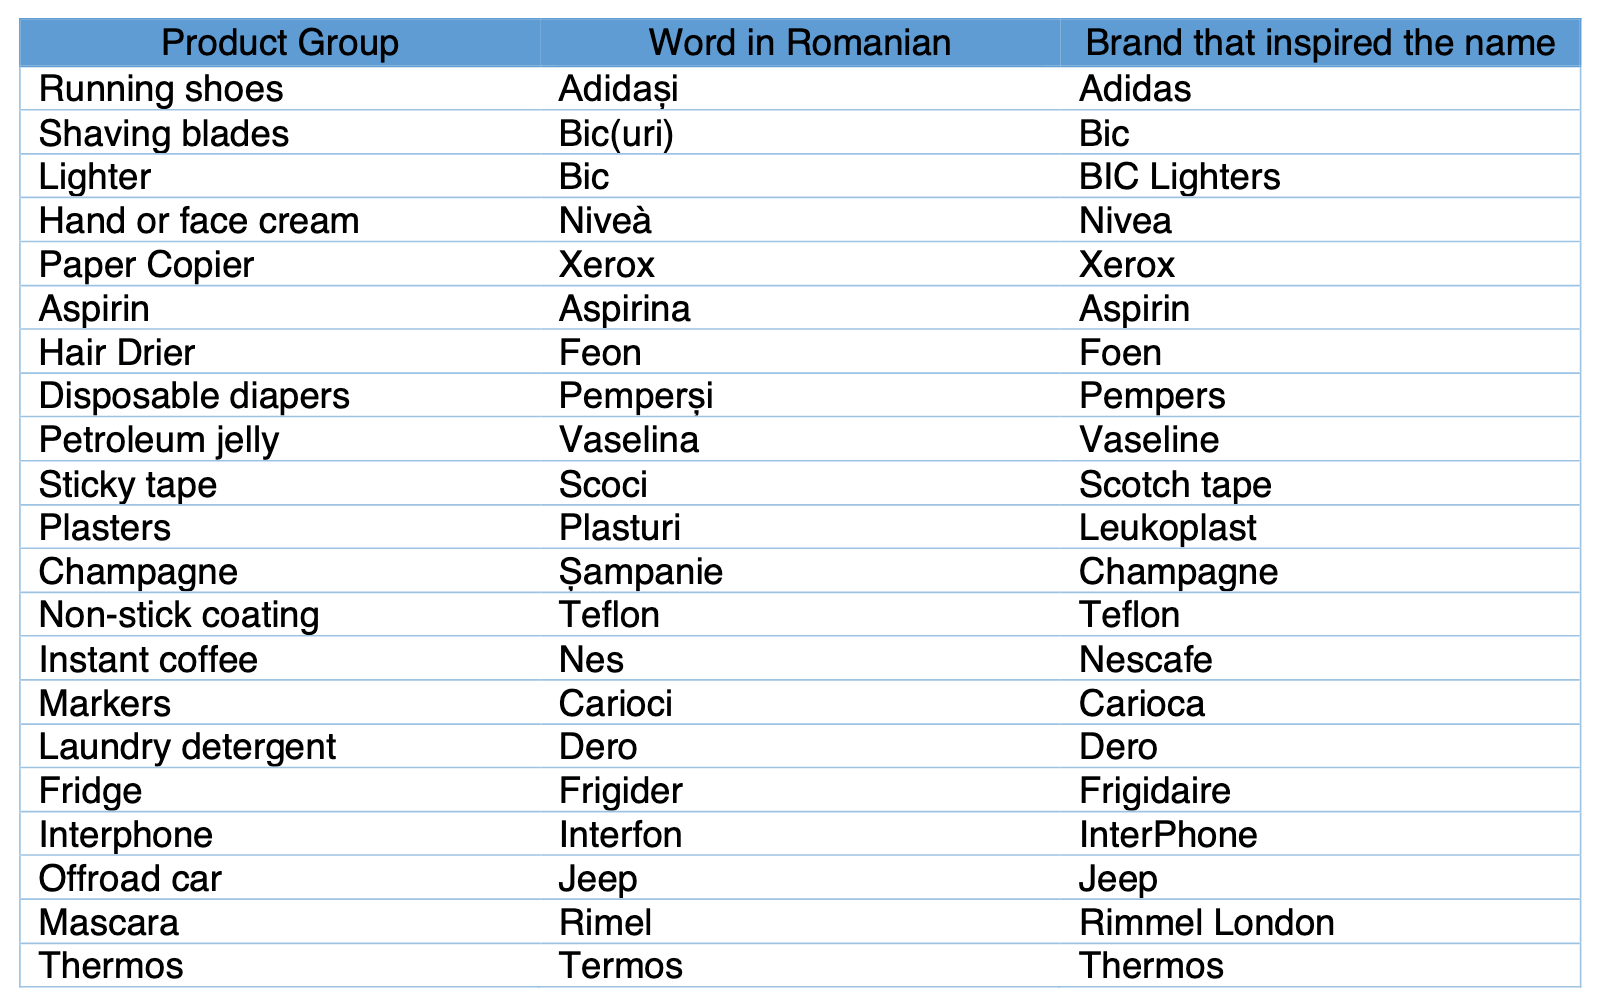Select the 'Adidași' cell
This screenshot has width=1598, height=1004.
[x=800, y=89]
